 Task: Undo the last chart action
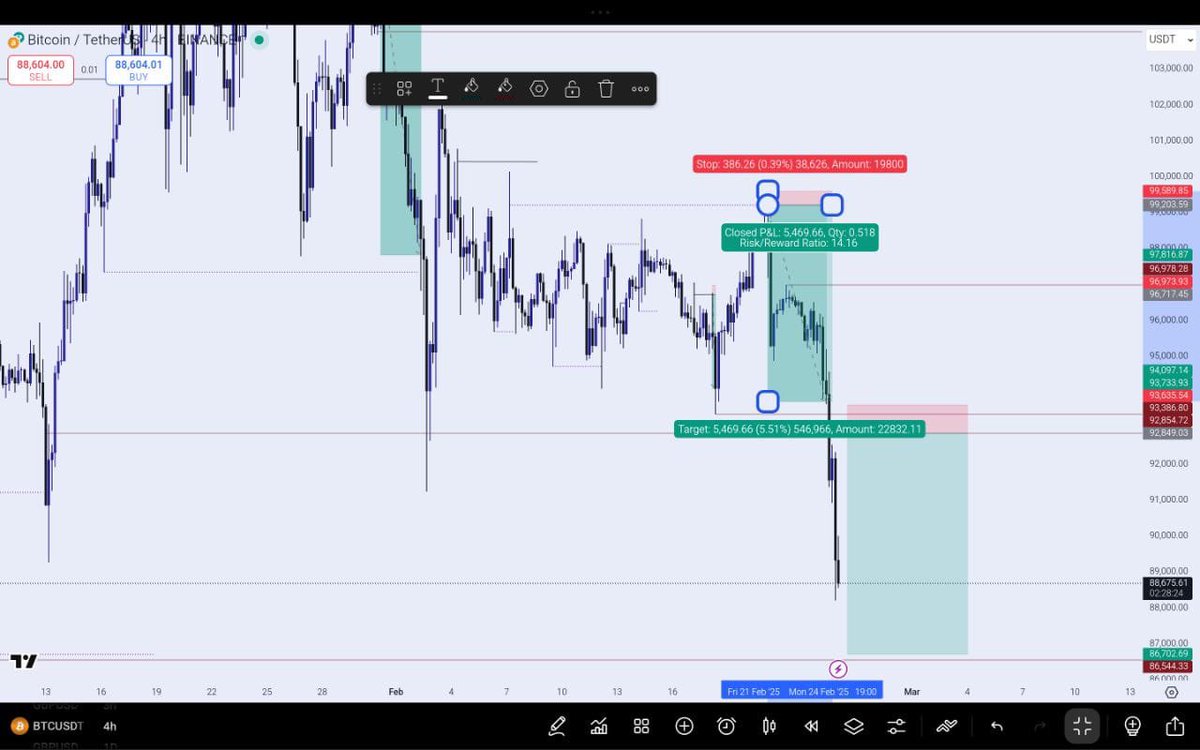pos(995,726)
